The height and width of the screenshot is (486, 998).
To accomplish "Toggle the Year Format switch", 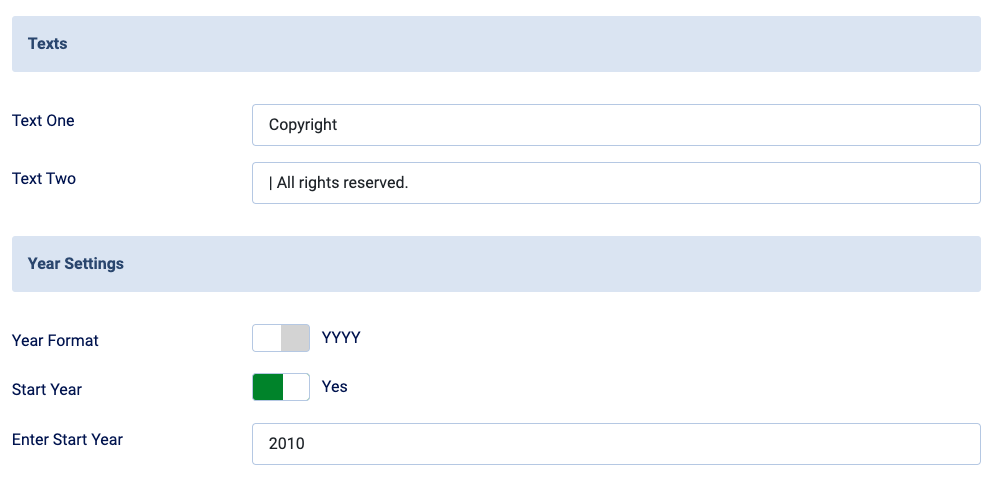I will 281,338.
